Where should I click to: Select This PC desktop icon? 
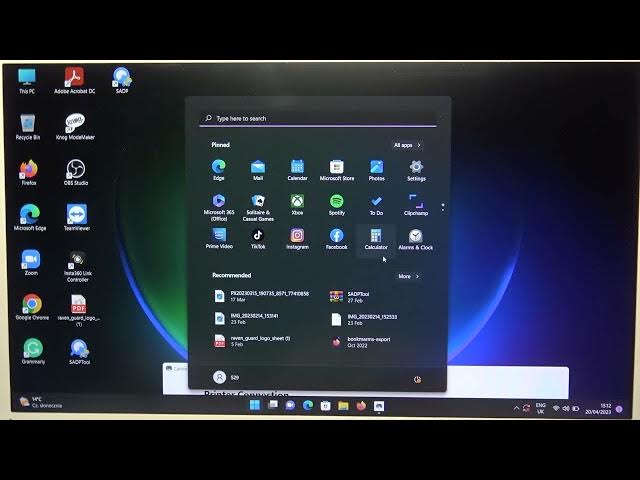point(27,81)
